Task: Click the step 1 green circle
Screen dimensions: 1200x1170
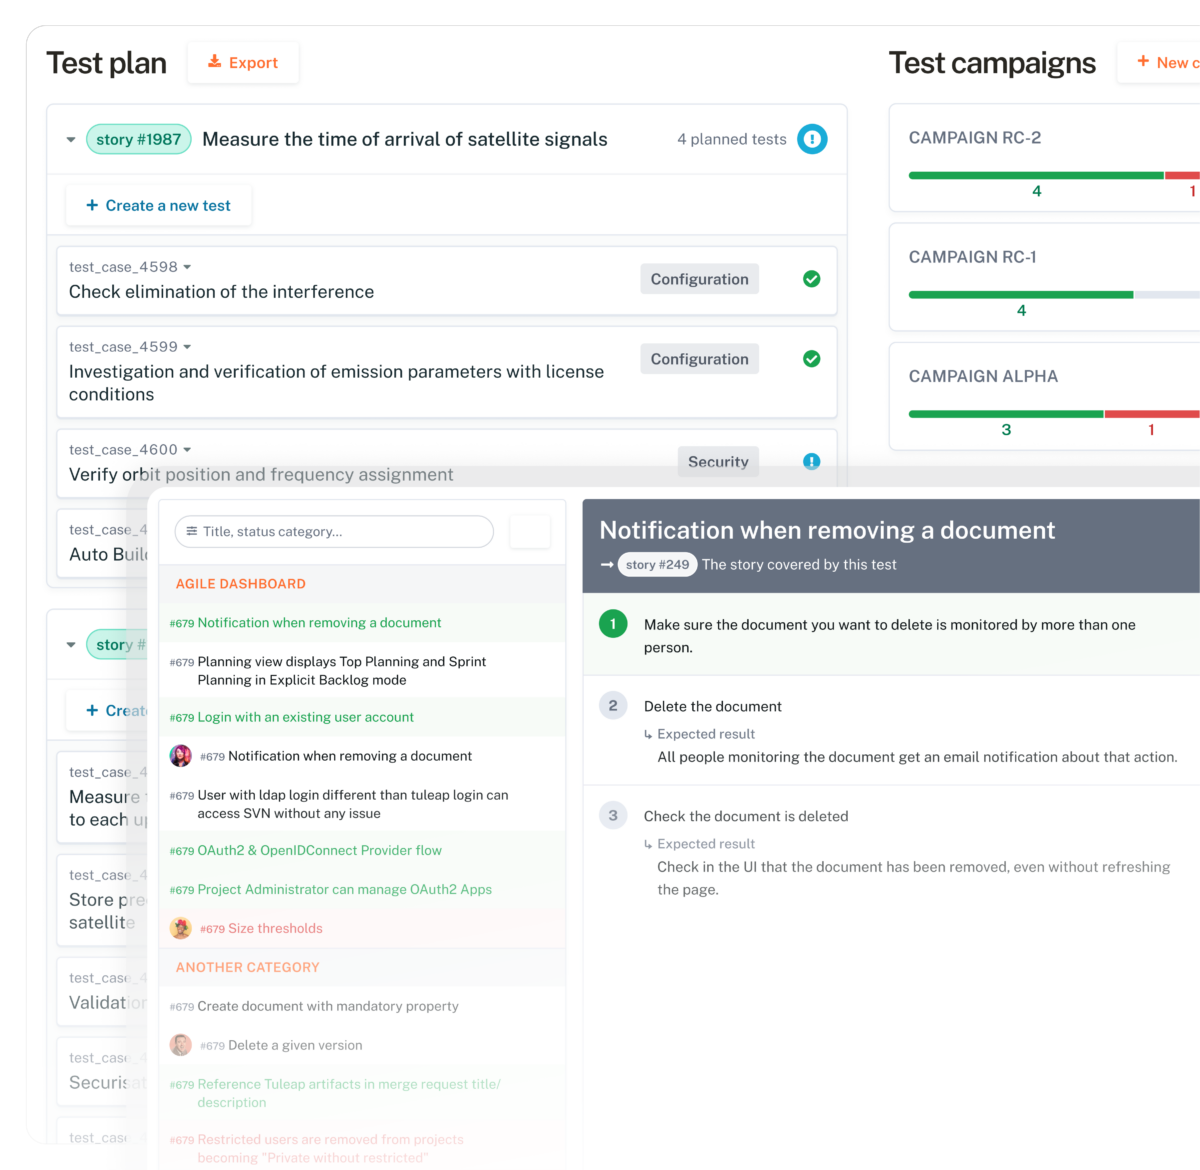Action: click(613, 624)
